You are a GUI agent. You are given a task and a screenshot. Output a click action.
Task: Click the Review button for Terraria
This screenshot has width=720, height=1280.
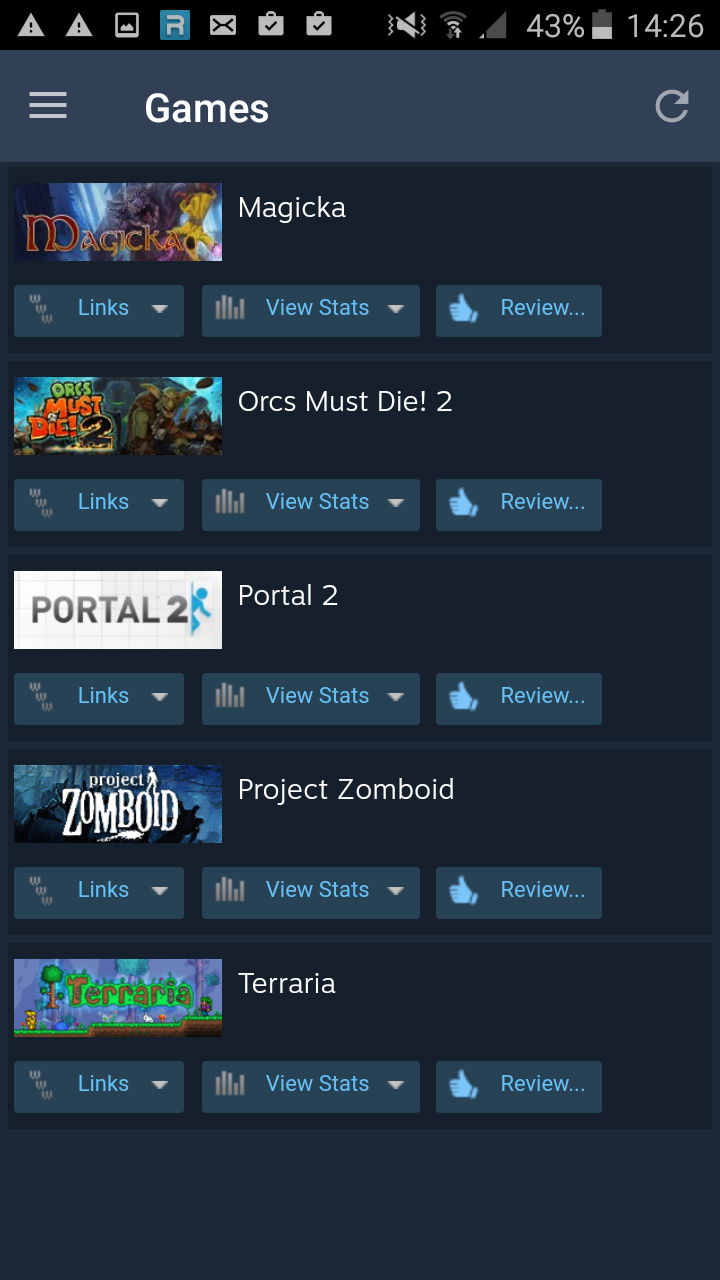point(519,1086)
